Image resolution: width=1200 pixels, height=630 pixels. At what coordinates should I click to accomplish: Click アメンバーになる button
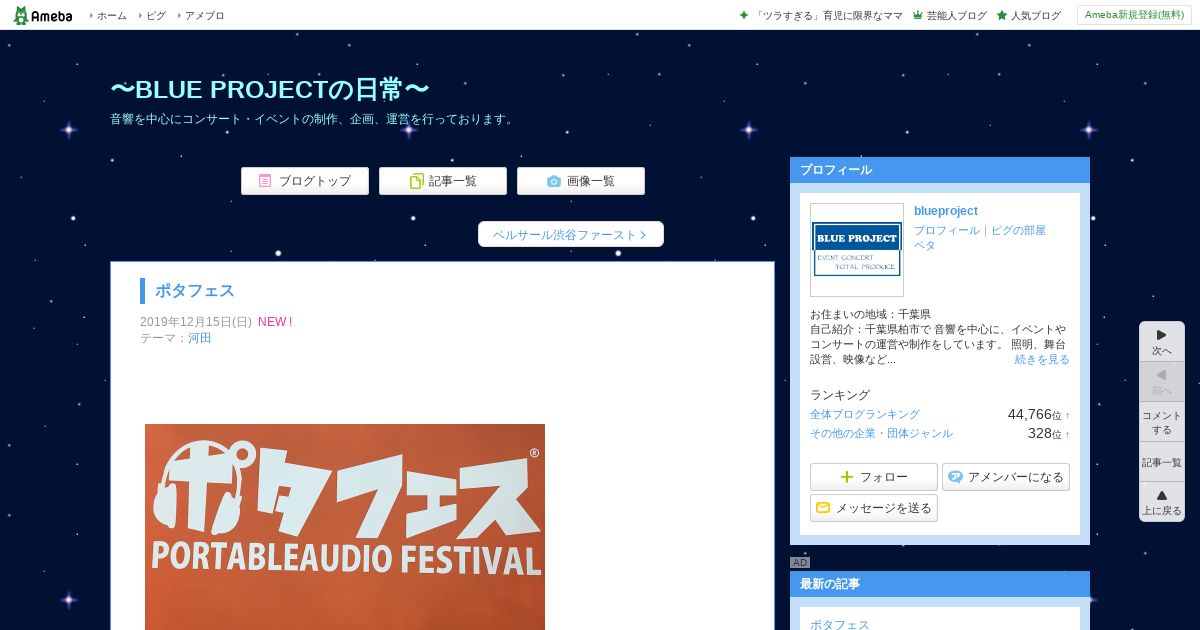pyautogui.click(x=1006, y=477)
